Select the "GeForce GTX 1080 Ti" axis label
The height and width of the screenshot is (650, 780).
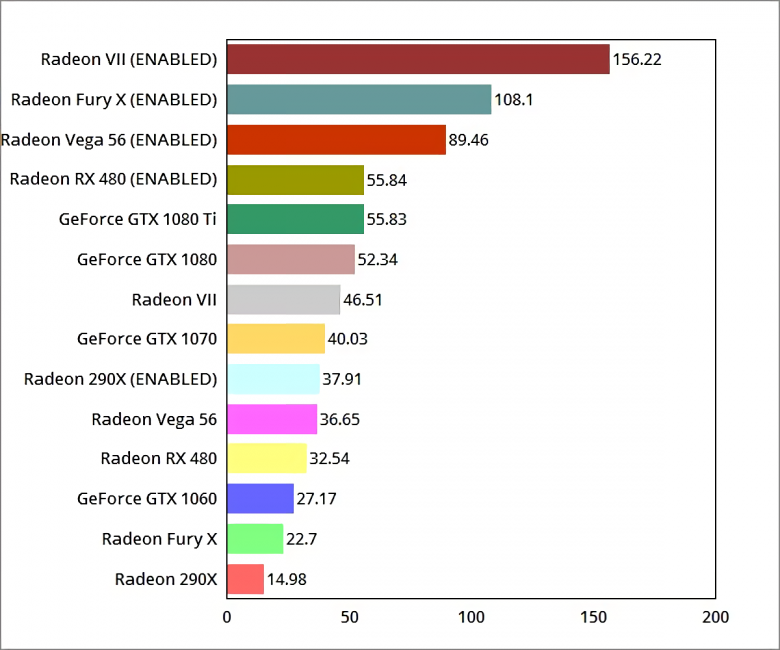point(138,219)
